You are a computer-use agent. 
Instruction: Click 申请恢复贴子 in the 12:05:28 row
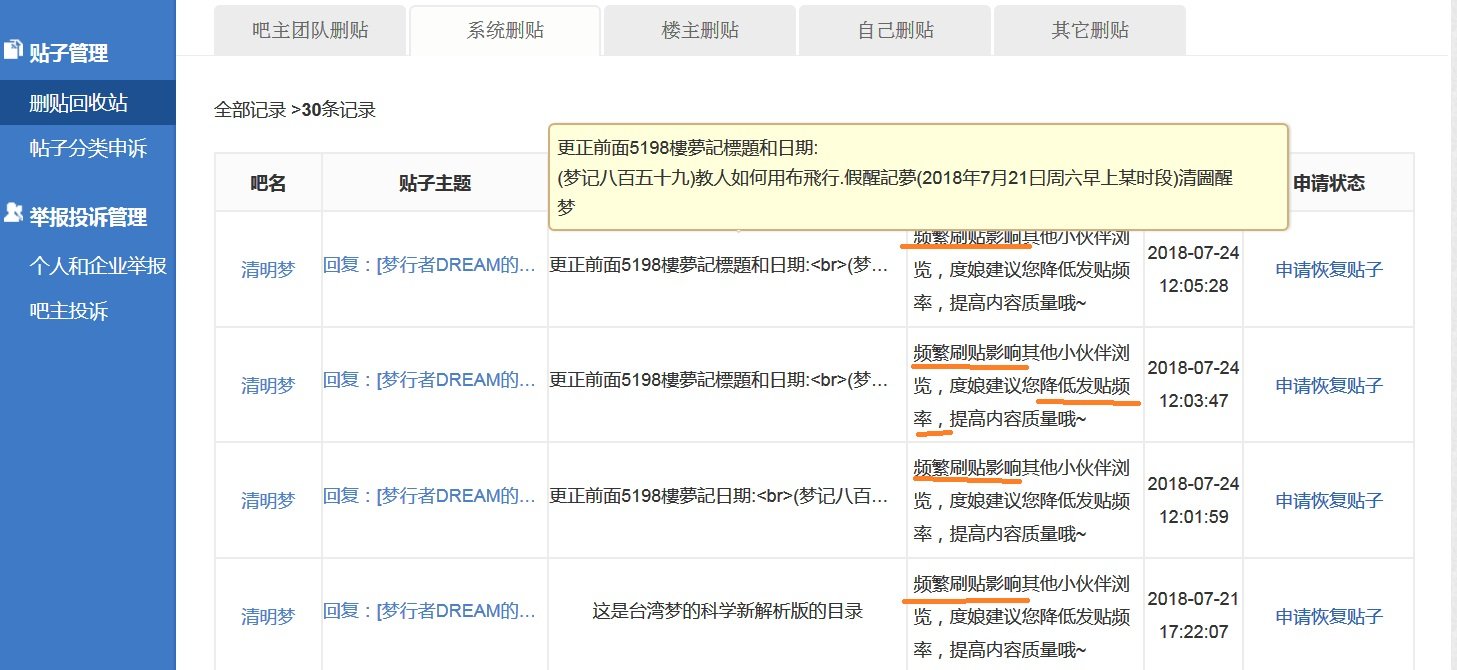click(1329, 270)
